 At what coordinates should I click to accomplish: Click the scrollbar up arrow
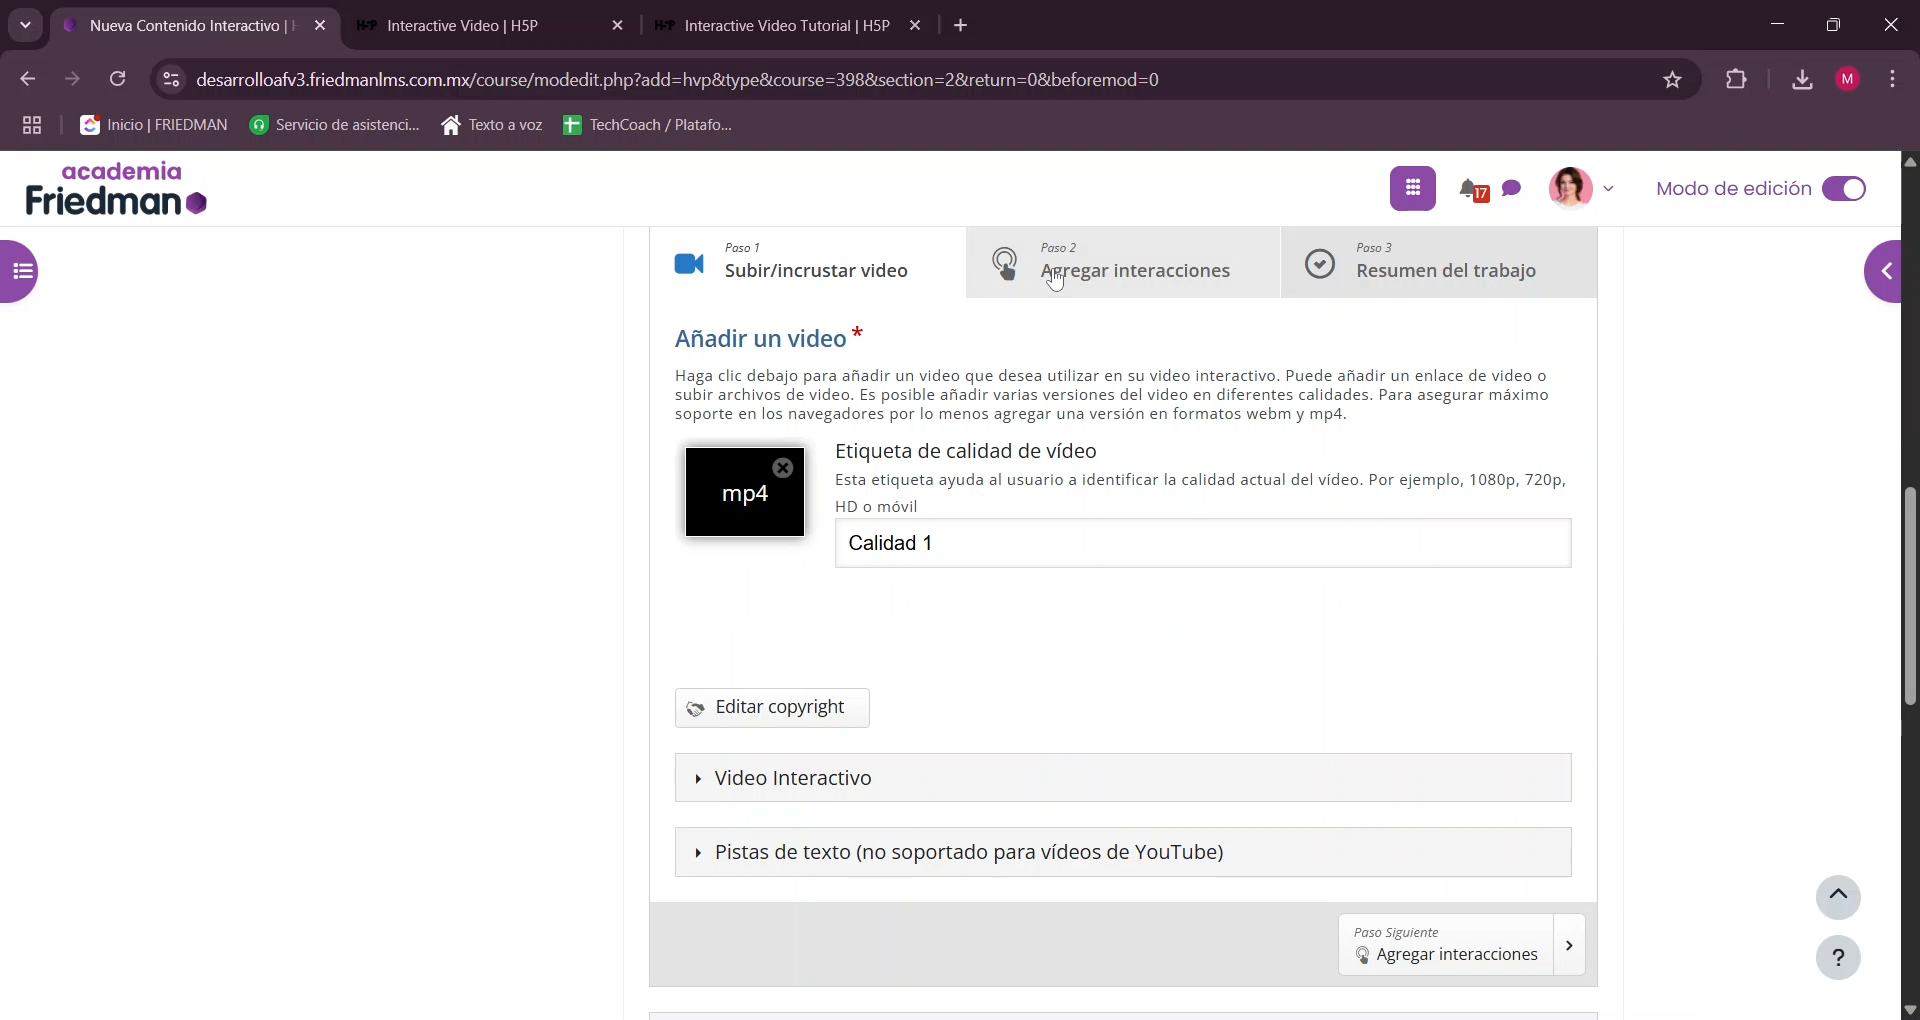tap(1910, 161)
